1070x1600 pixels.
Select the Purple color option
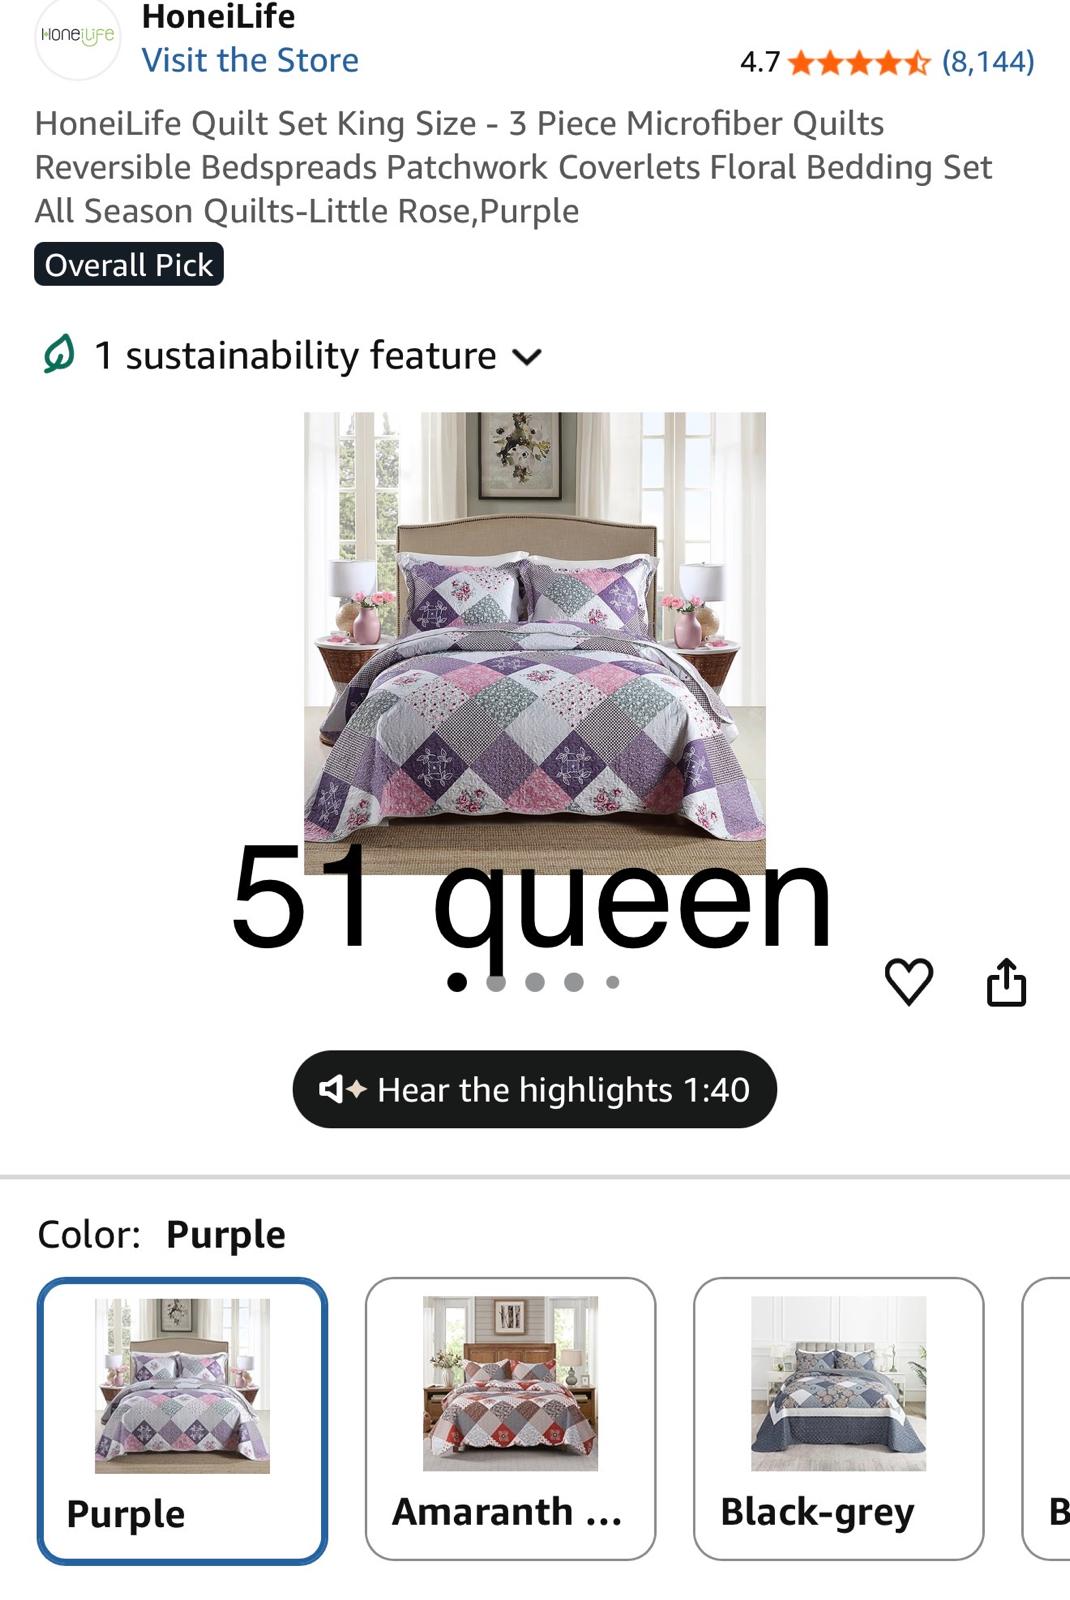click(x=182, y=1420)
